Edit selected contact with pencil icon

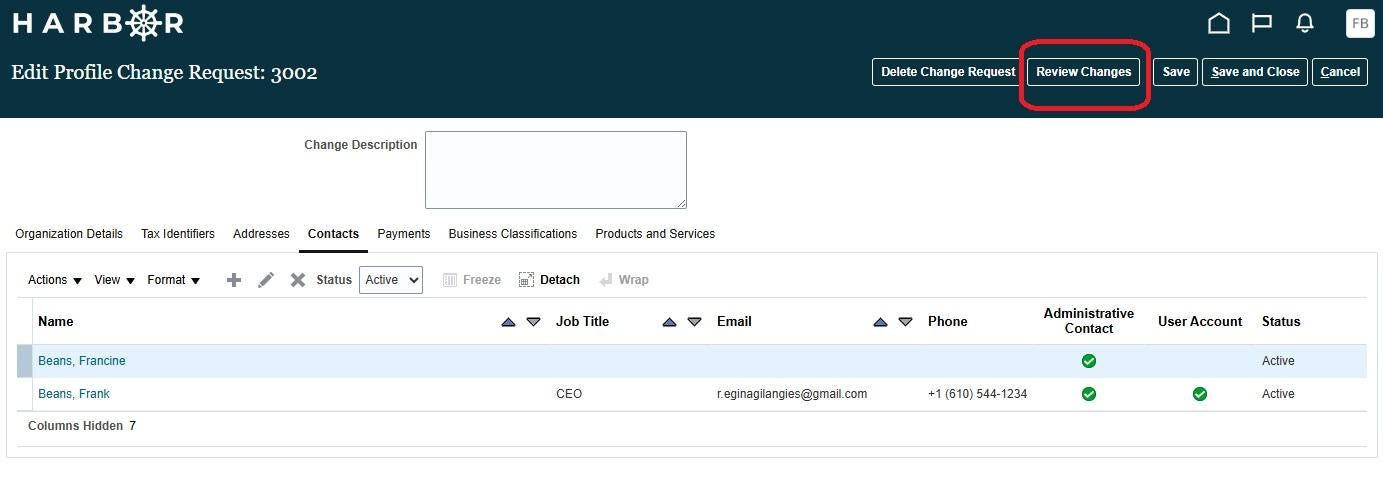pyautogui.click(x=266, y=280)
